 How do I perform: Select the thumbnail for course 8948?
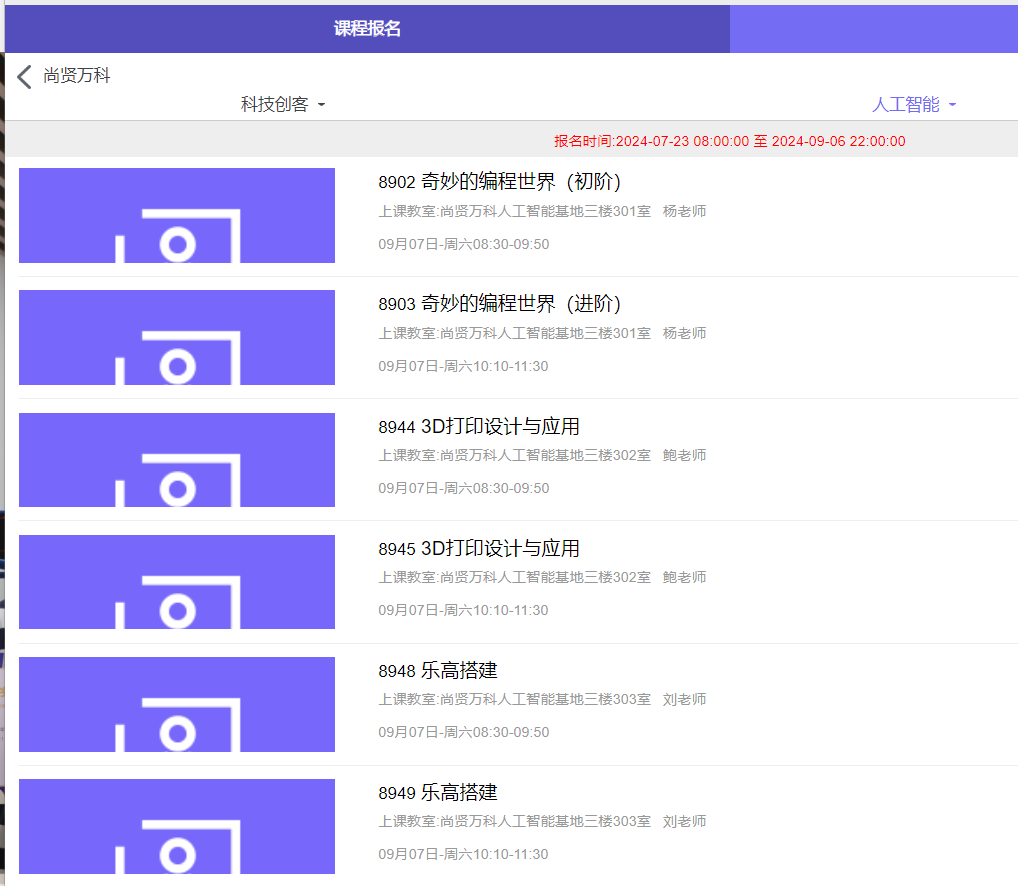coord(177,704)
